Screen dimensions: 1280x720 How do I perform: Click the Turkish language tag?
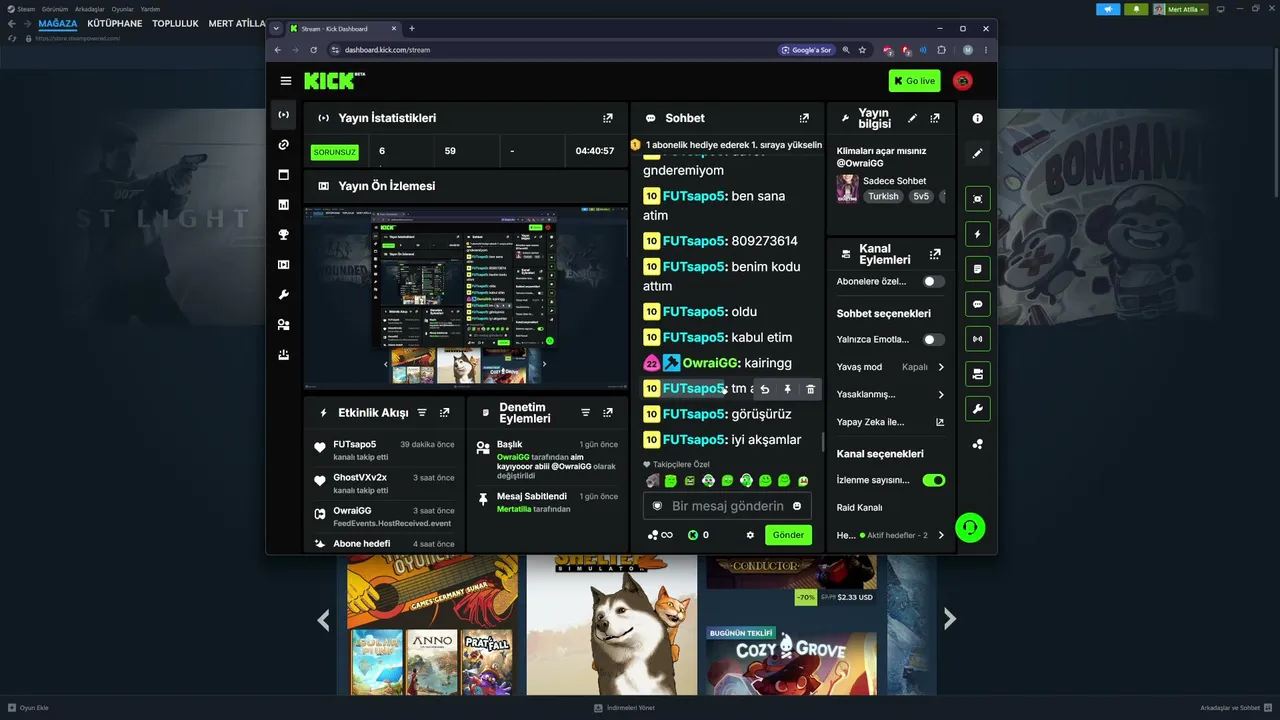click(883, 197)
